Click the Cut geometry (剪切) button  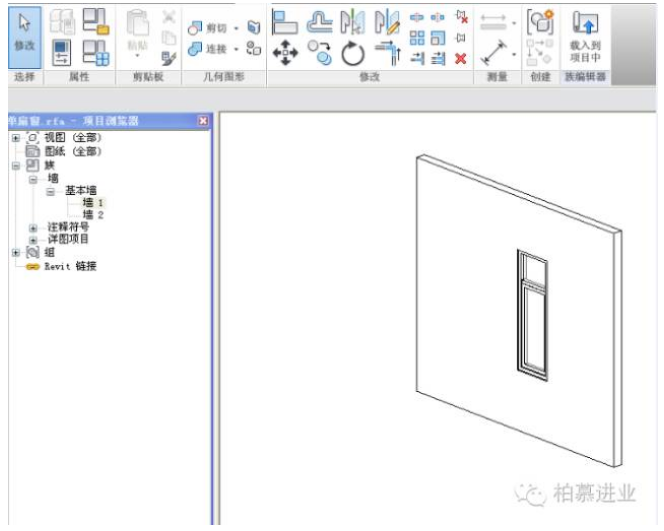point(207,28)
